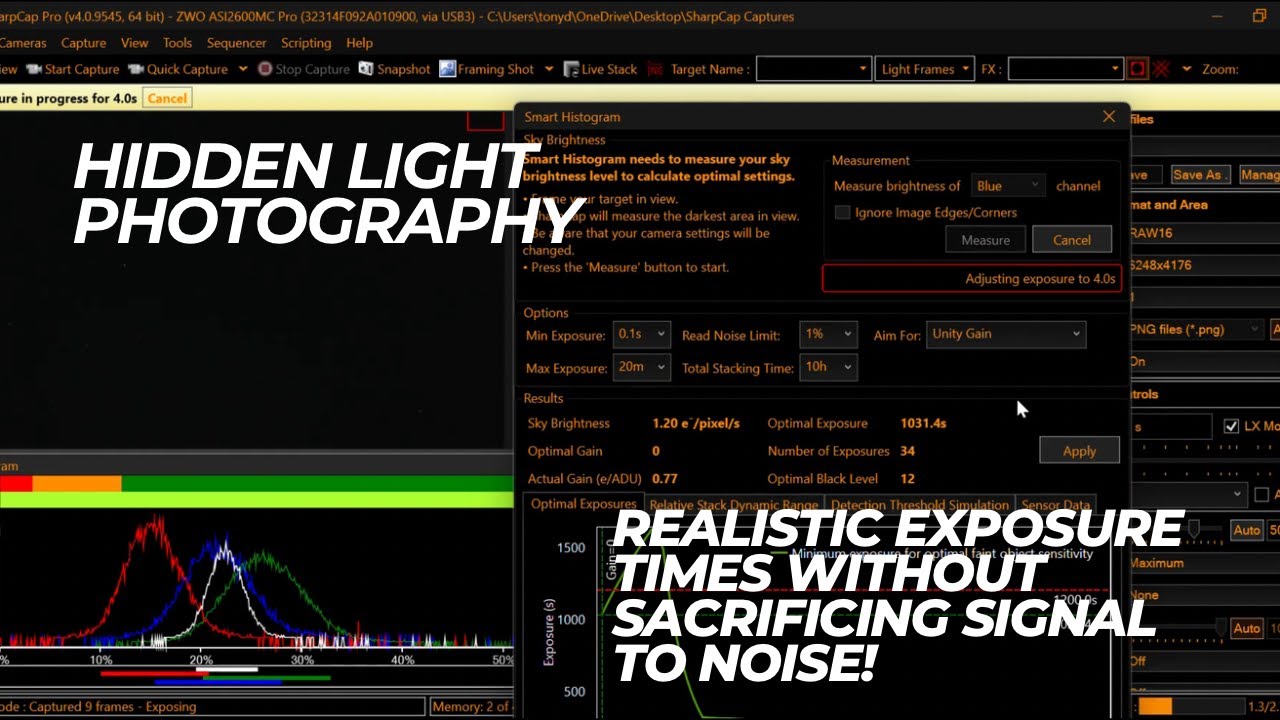The height and width of the screenshot is (720, 1280).
Task: Restore down the SharpCap Pro window
Action: point(1259,16)
